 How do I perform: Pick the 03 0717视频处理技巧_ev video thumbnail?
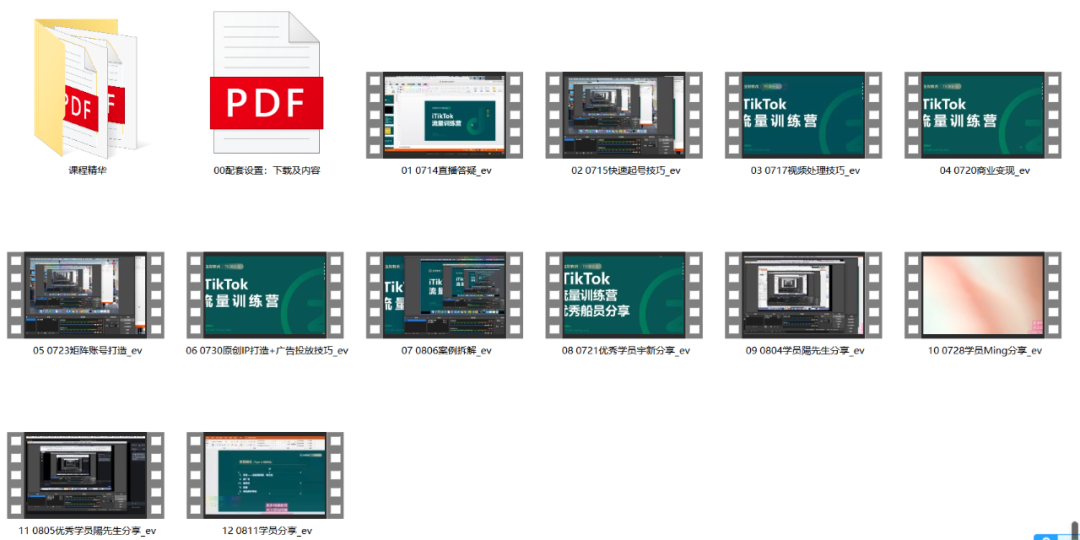[804, 114]
